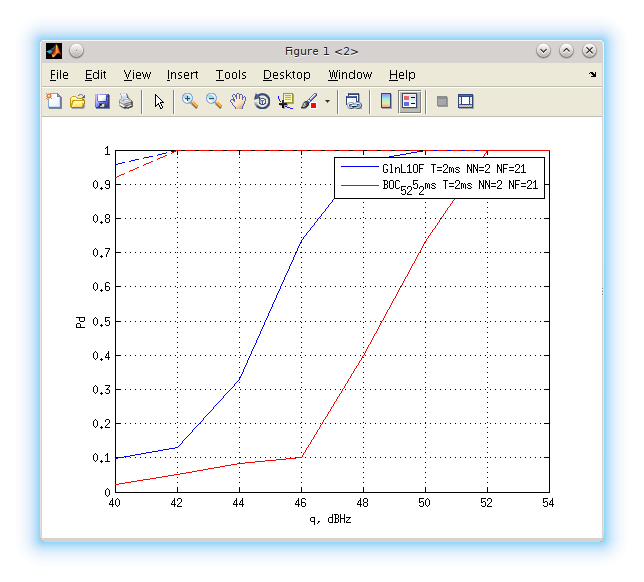This screenshot has height=582, width=644.
Task: Toggle the Insert Colorbar button
Action: pos(386,101)
